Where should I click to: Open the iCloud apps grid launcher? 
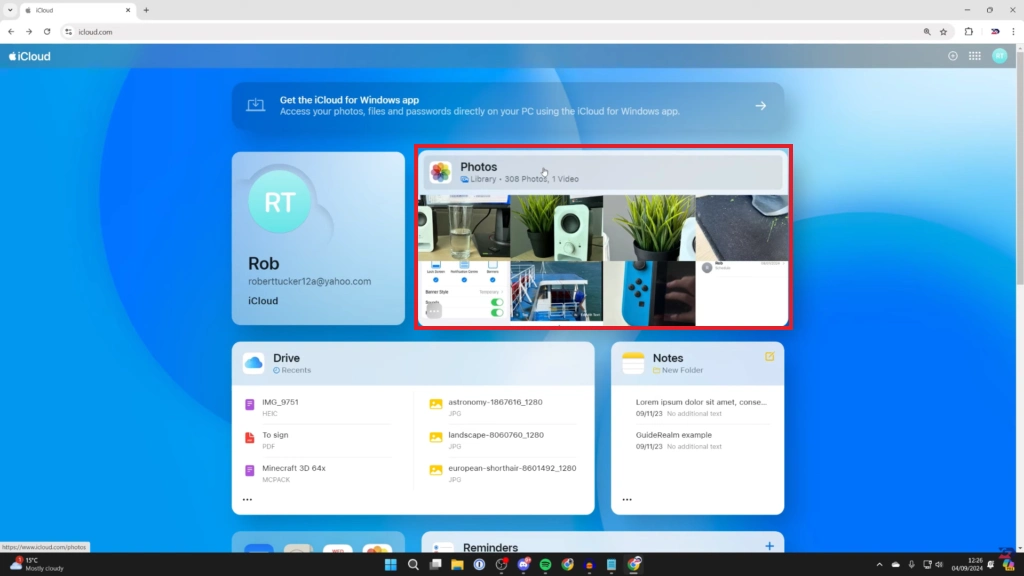point(974,56)
